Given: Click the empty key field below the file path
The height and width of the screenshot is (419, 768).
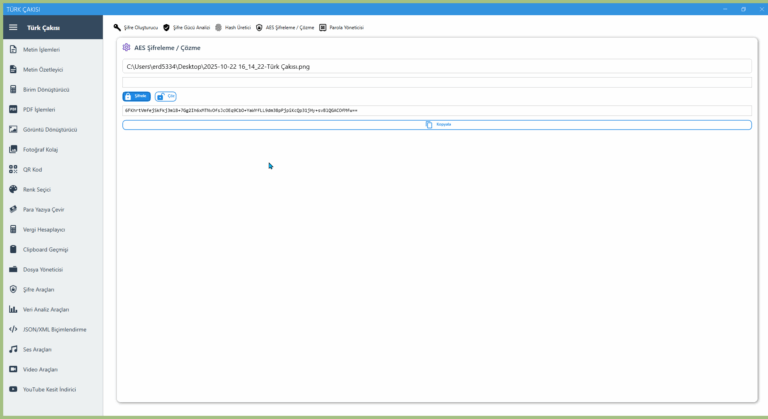Looking at the screenshot, I should [437, 82].
